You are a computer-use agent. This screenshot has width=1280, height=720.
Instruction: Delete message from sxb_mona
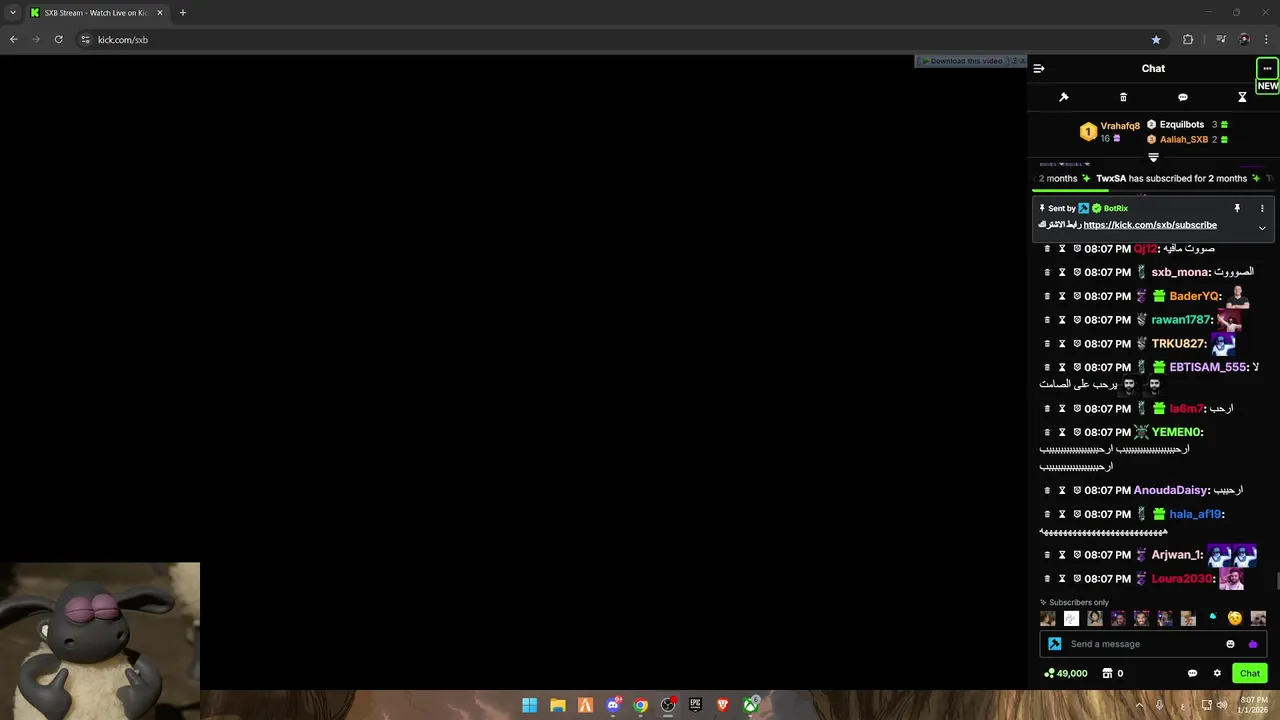click(1047, 272)
